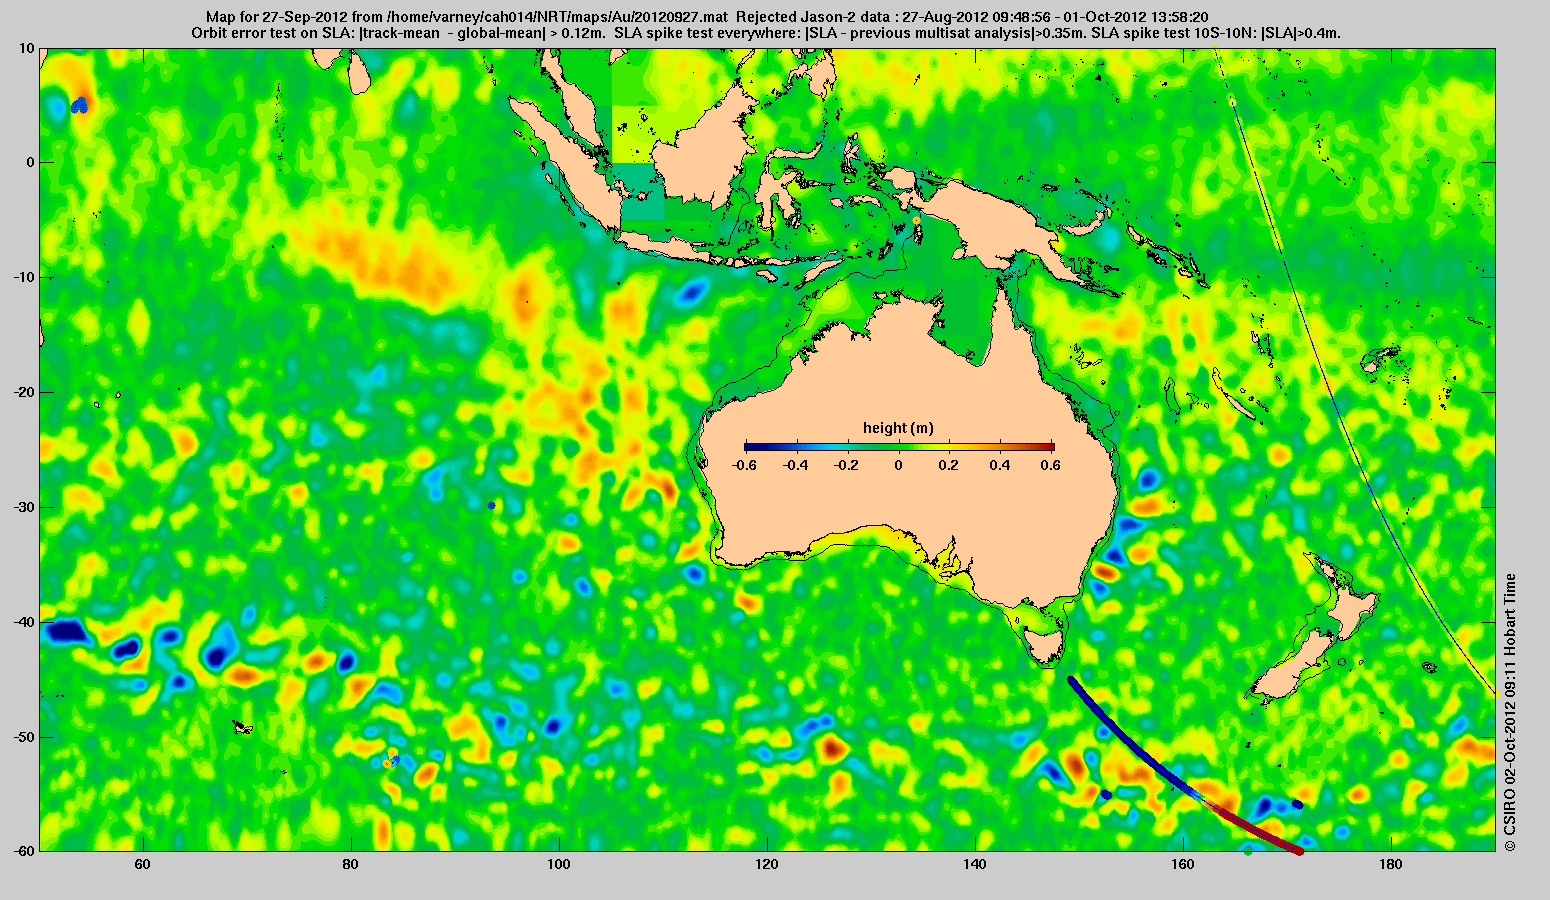Click the blue data cluster near longitude 54 north
The image size is (1550, 900).
tap(80, 105)
